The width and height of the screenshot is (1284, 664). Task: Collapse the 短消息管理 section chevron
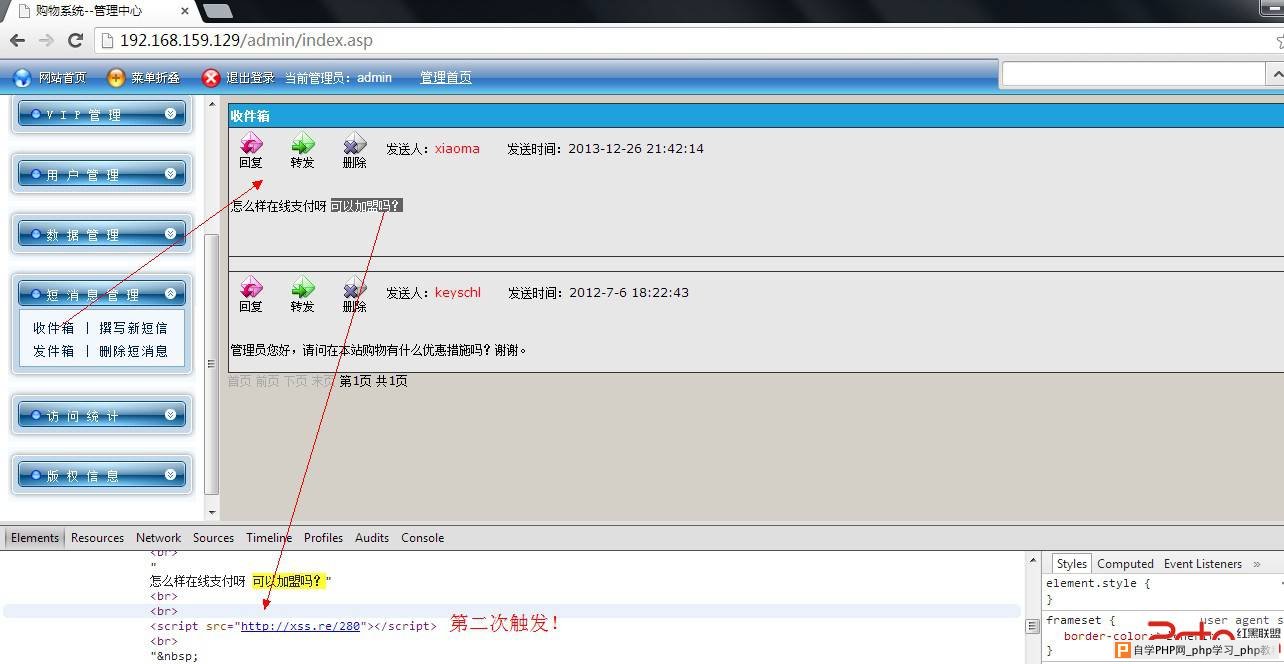coord(170,294)
